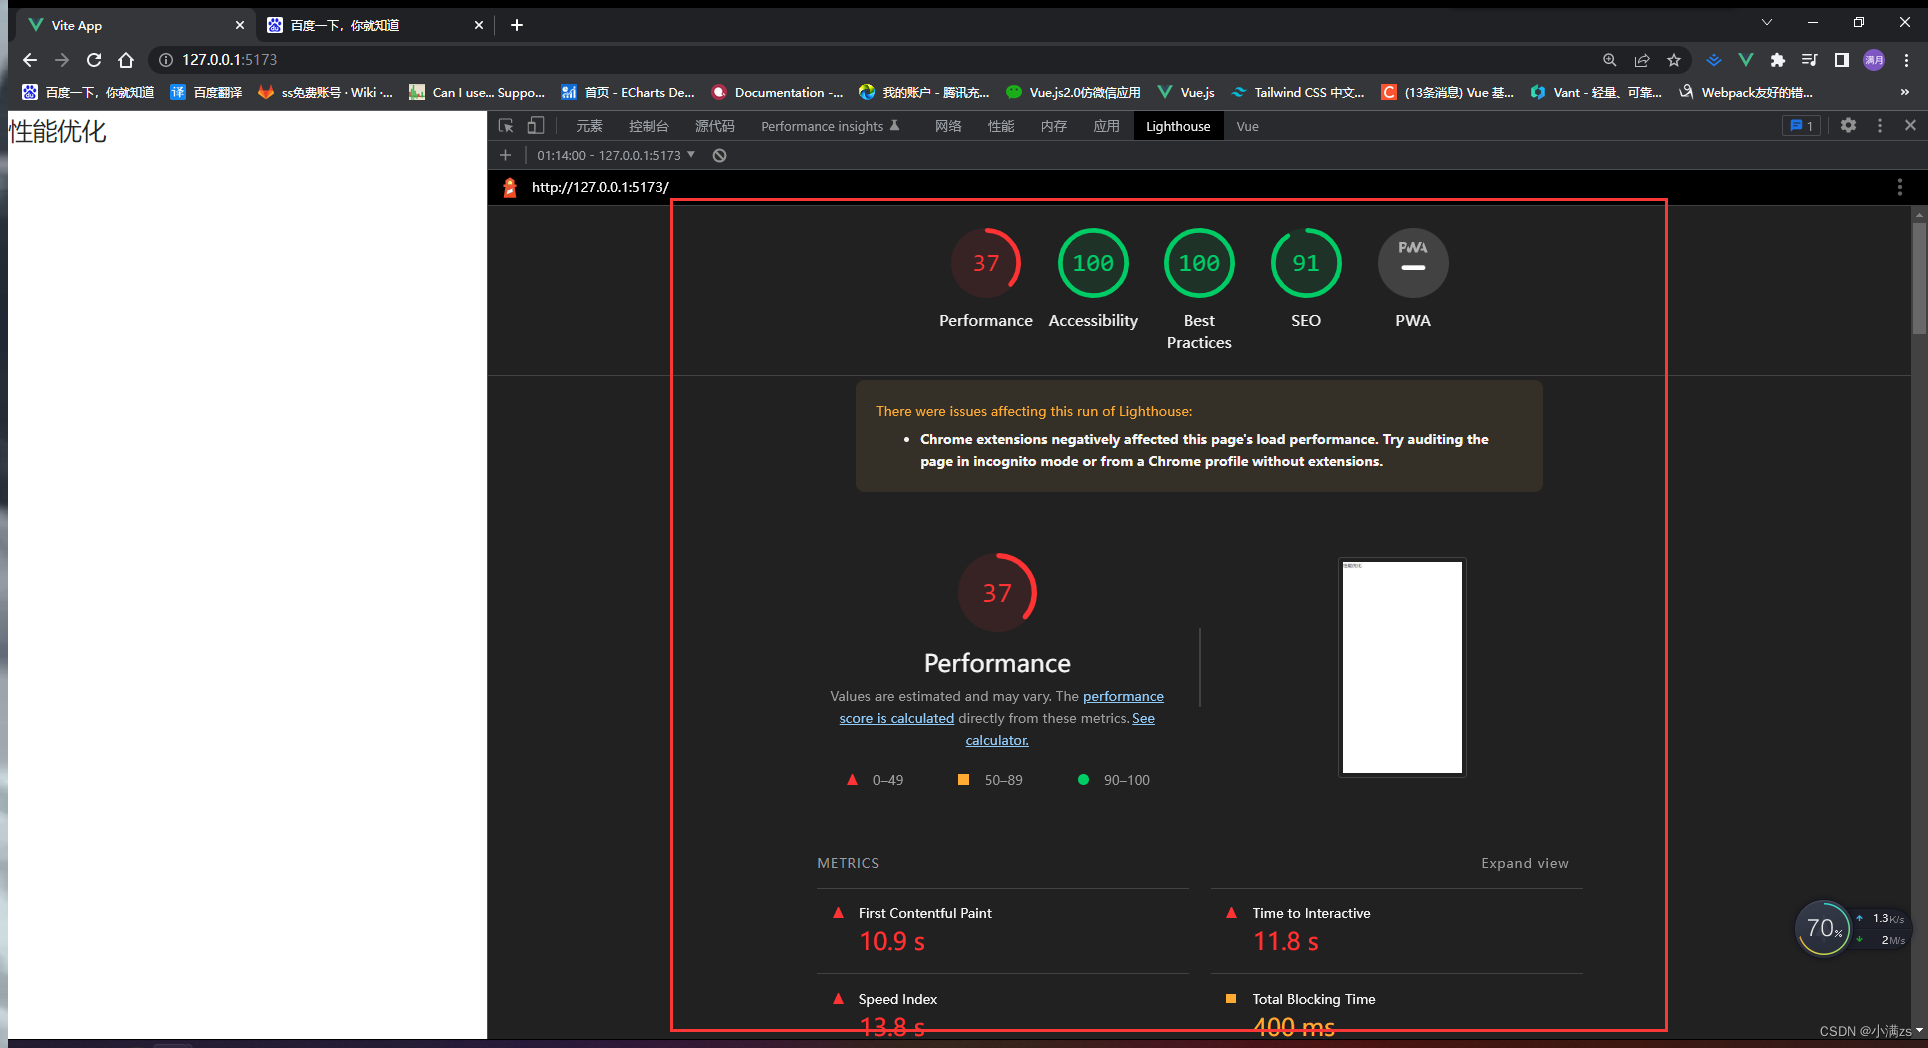The image size is (1928, 1048).
Task: Open the user profile avatar
Action: click(x=1874, y=60)
